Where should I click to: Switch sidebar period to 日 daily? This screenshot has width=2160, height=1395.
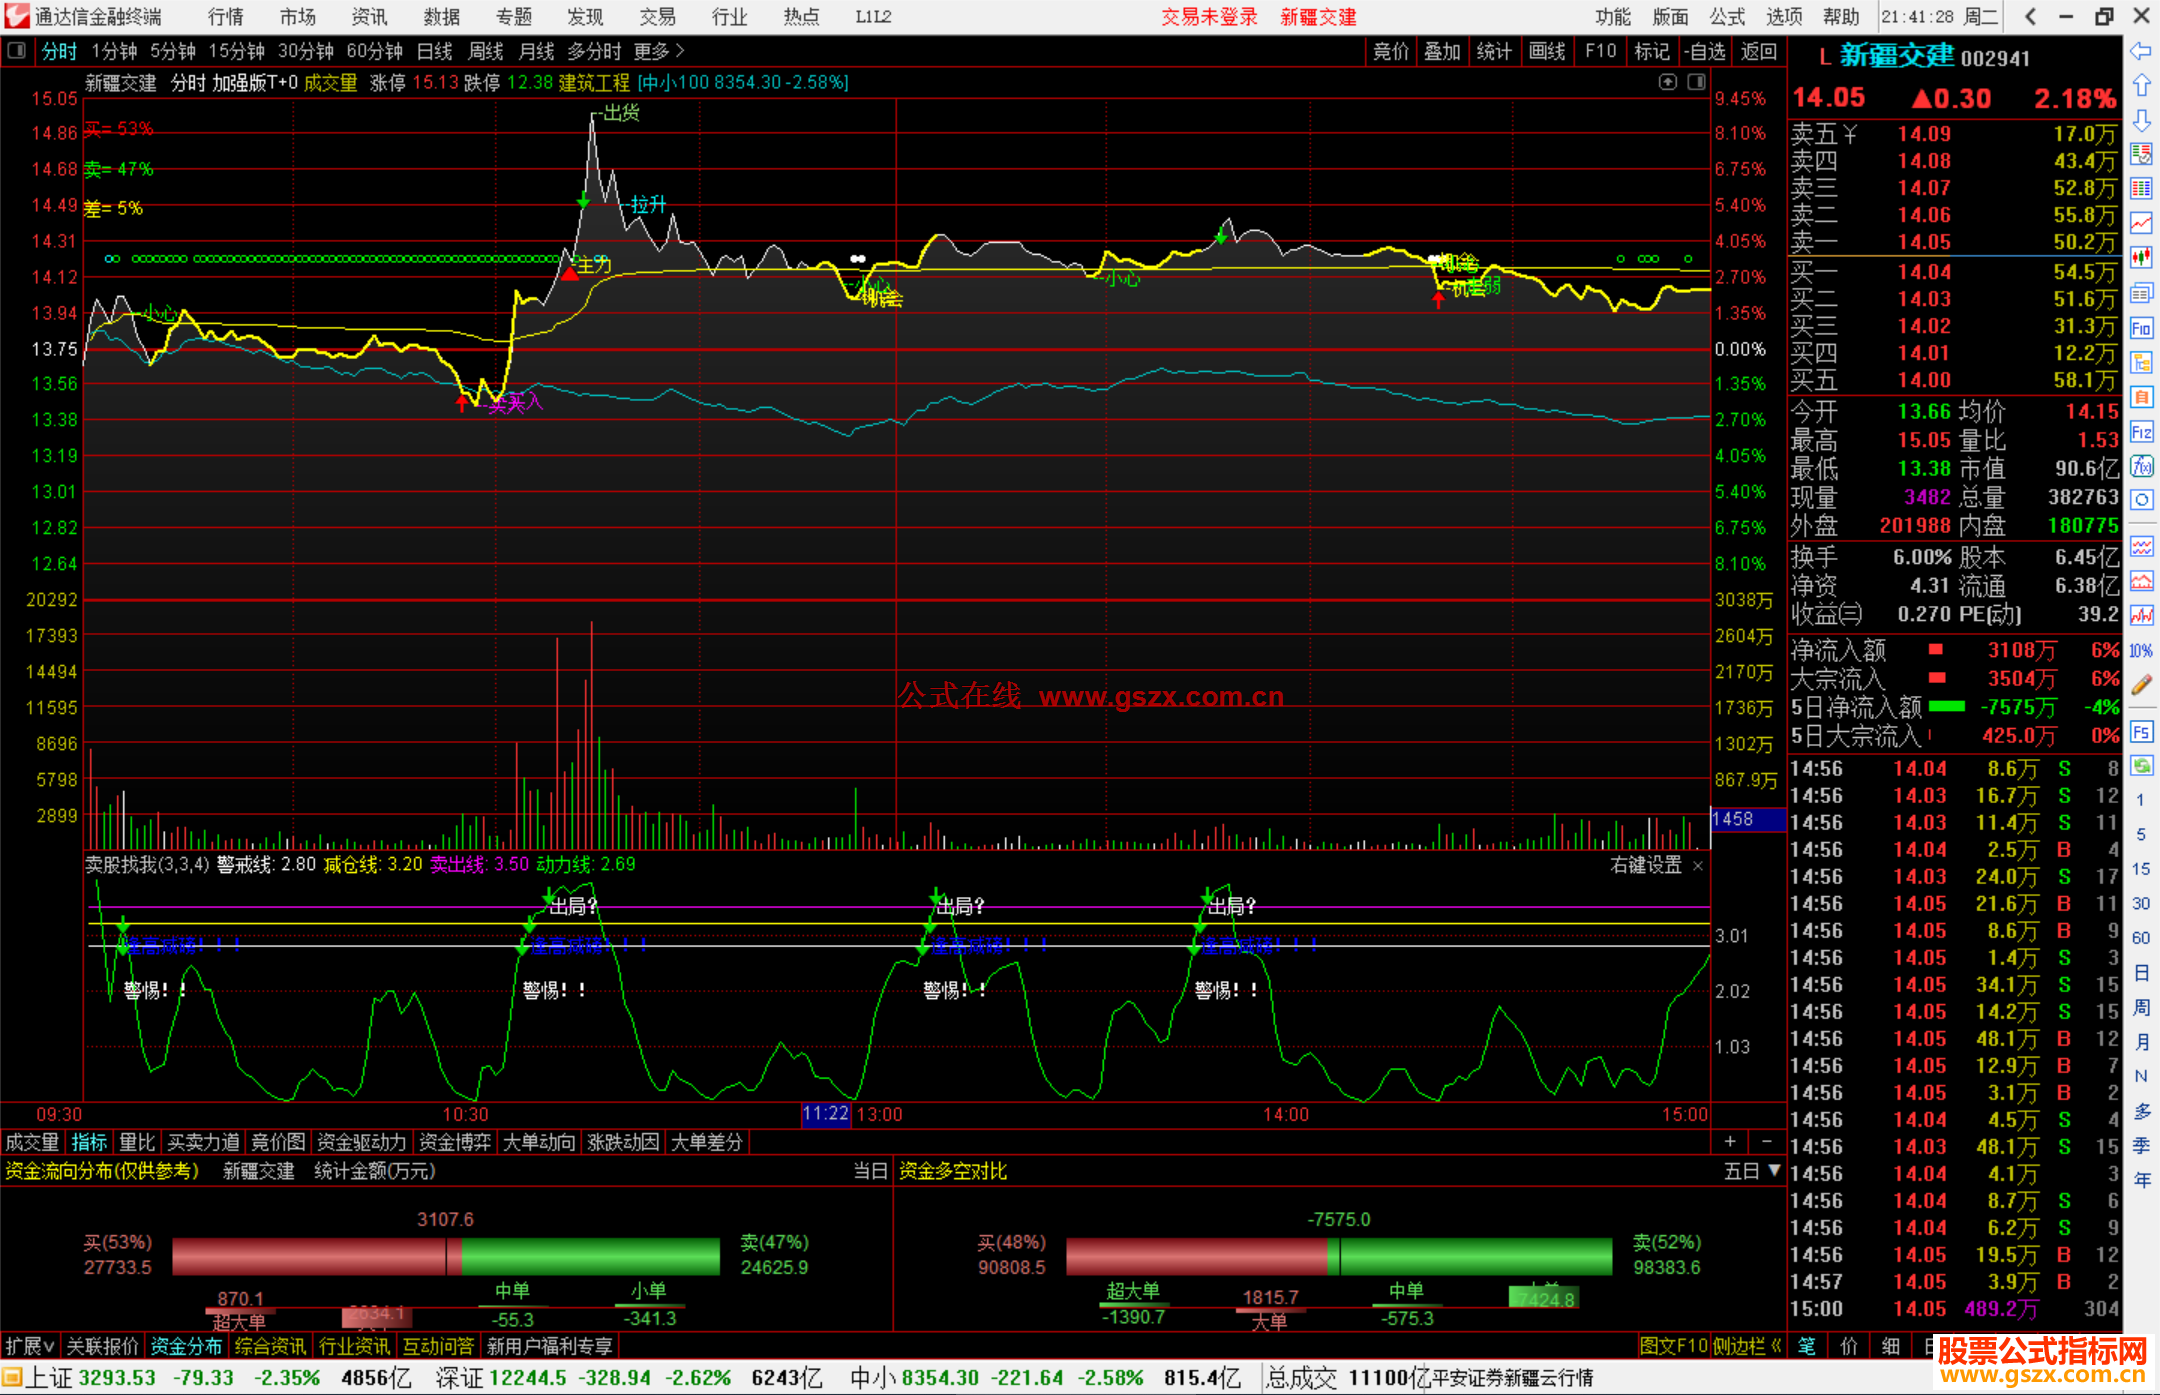tap(2141, 972)
